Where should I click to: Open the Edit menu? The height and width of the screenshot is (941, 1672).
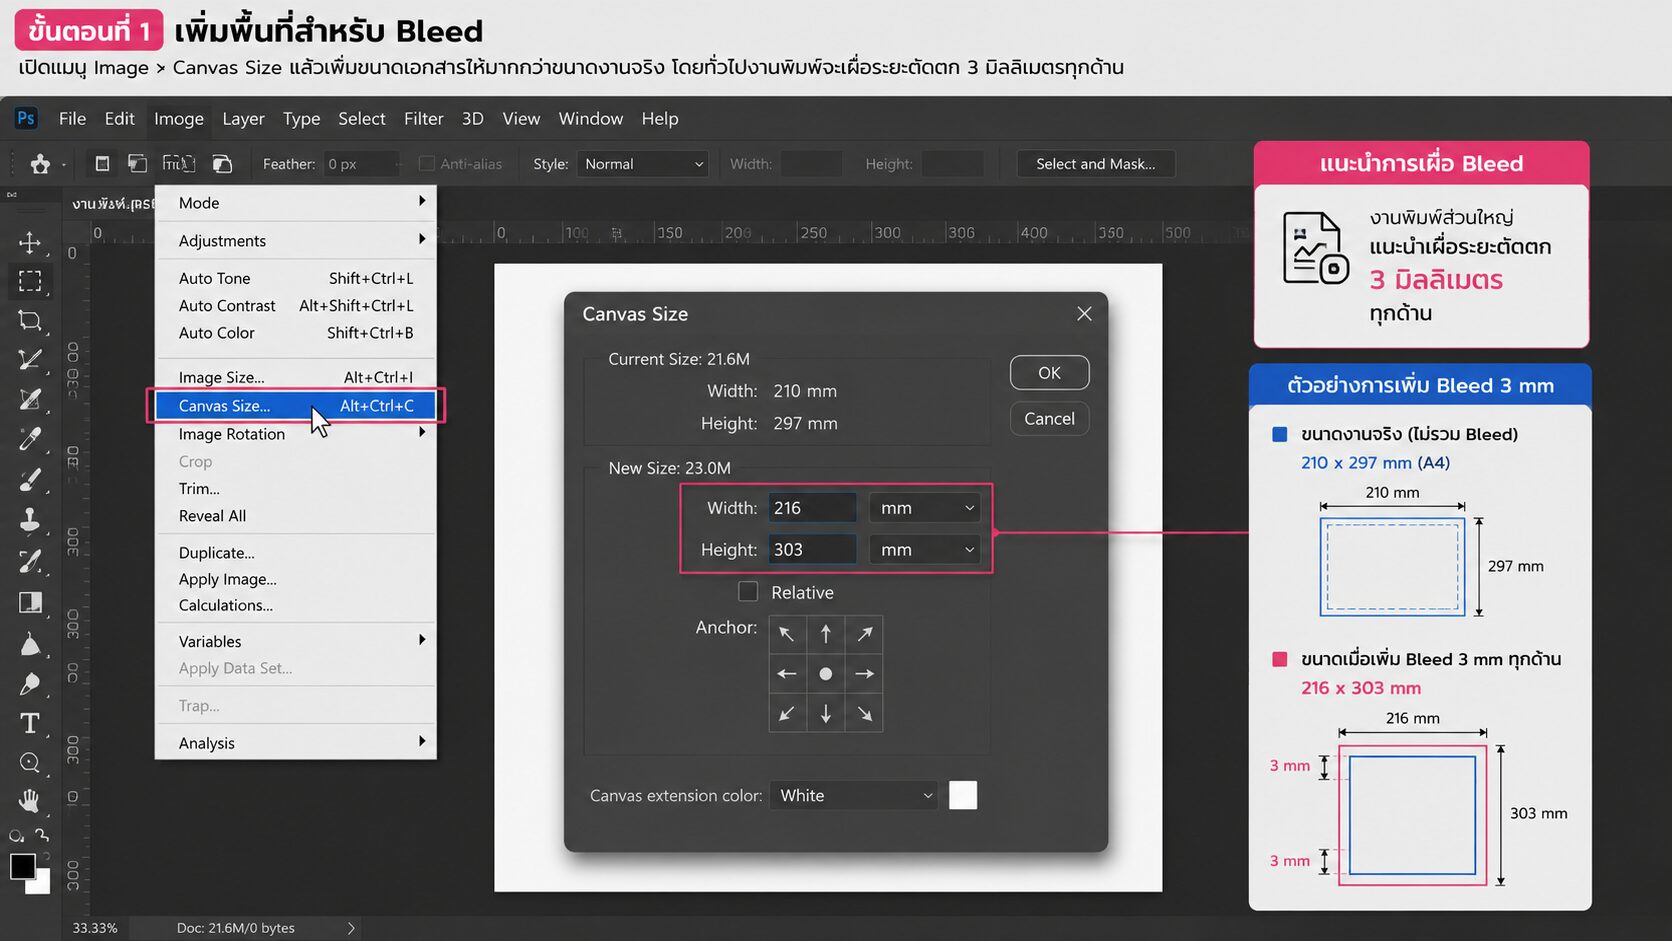(x=119, y=118)
